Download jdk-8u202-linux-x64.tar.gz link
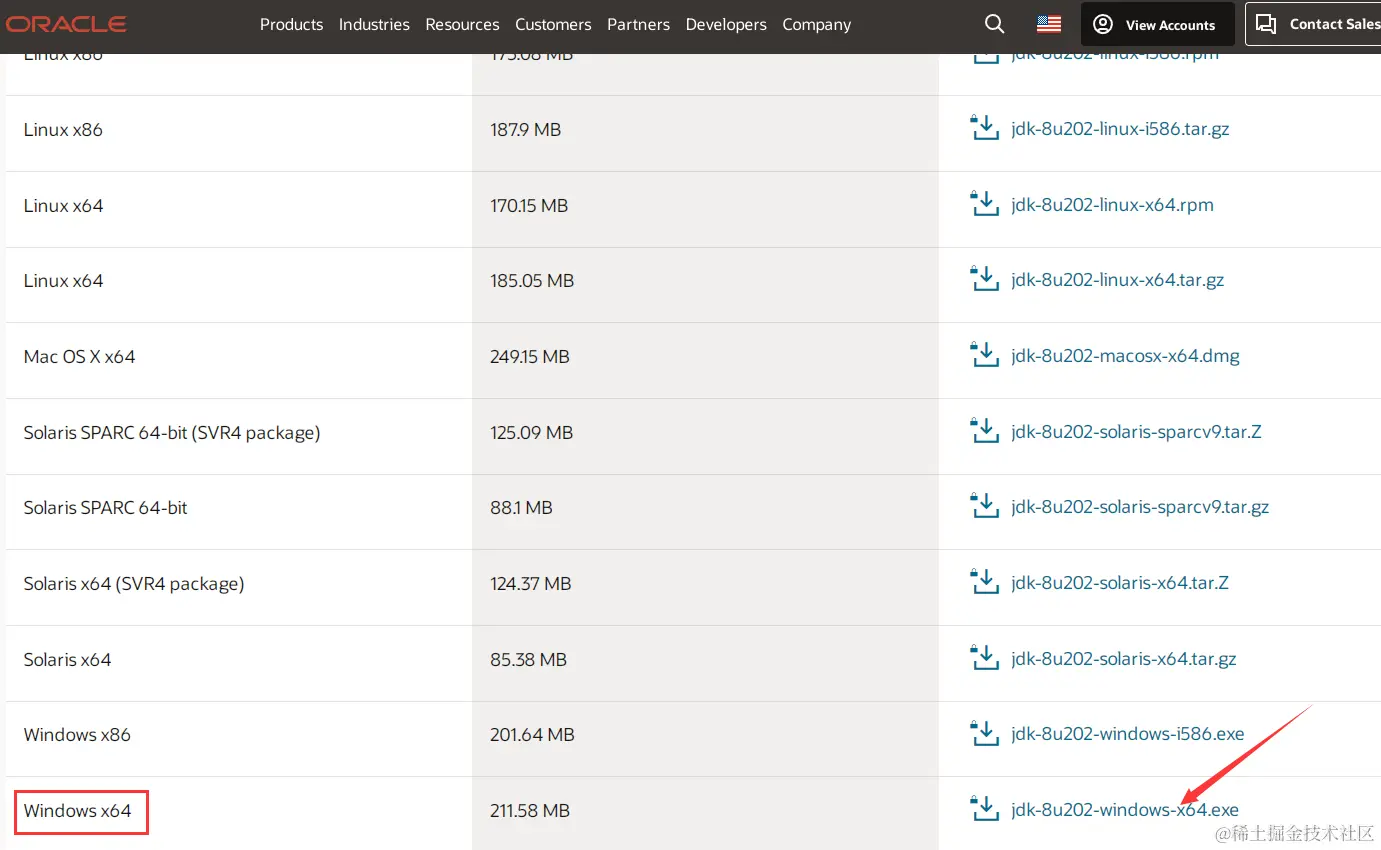The image size is (1381, 850). 1118,280
